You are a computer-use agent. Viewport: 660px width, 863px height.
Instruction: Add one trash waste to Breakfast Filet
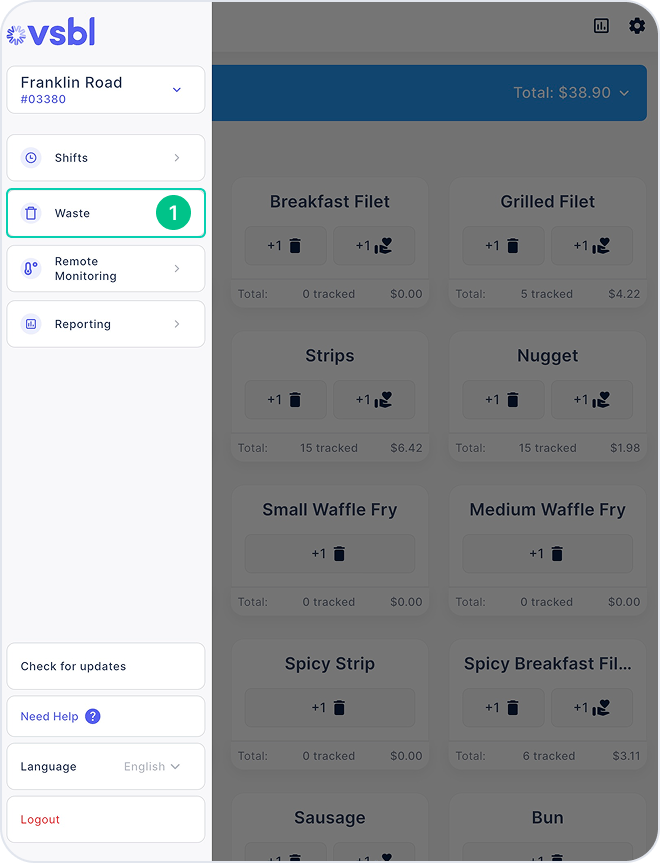[x=285, y=245]
